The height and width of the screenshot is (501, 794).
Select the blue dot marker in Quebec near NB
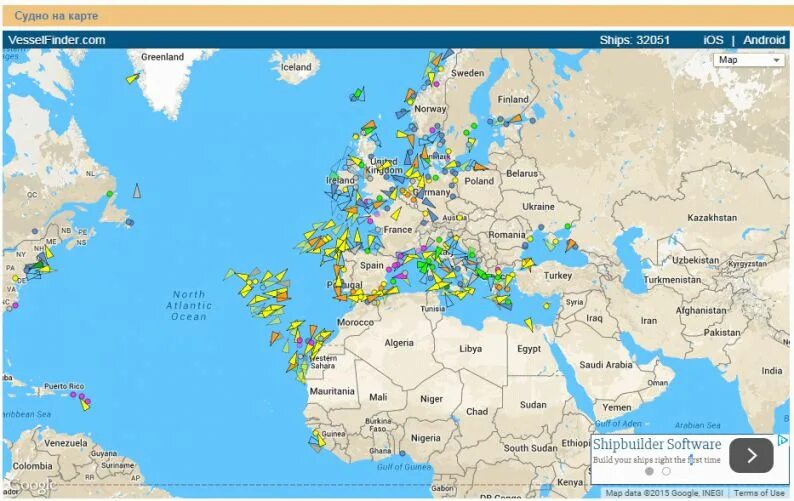pos(35,231)
